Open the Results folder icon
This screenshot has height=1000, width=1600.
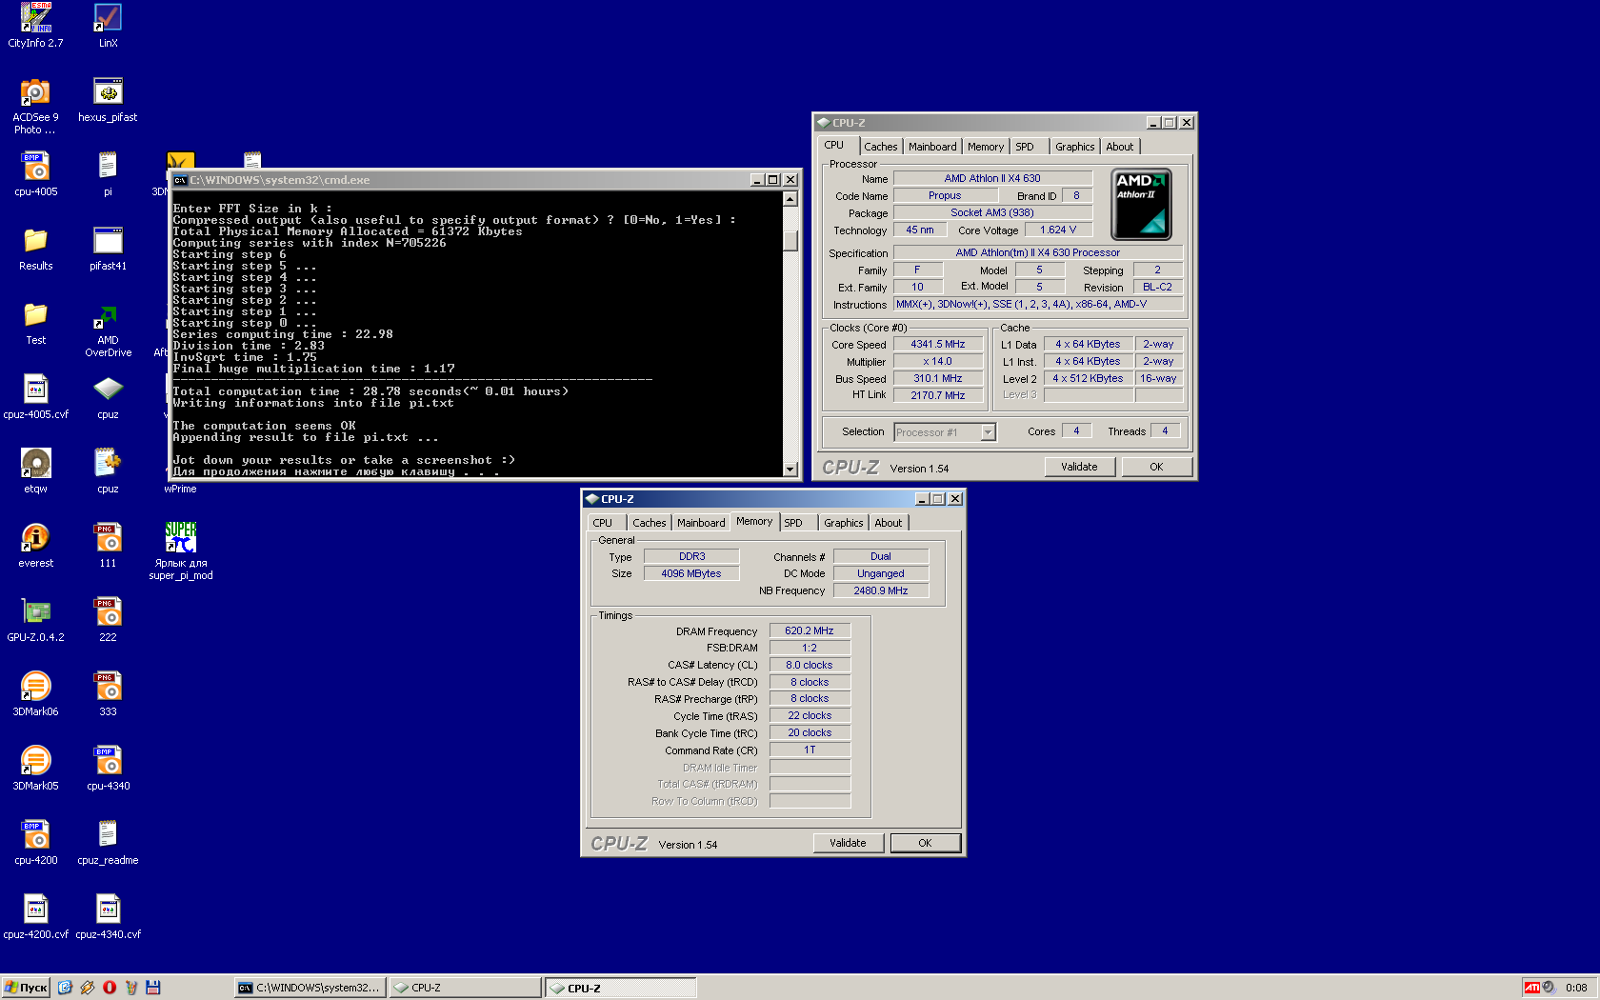36,248
